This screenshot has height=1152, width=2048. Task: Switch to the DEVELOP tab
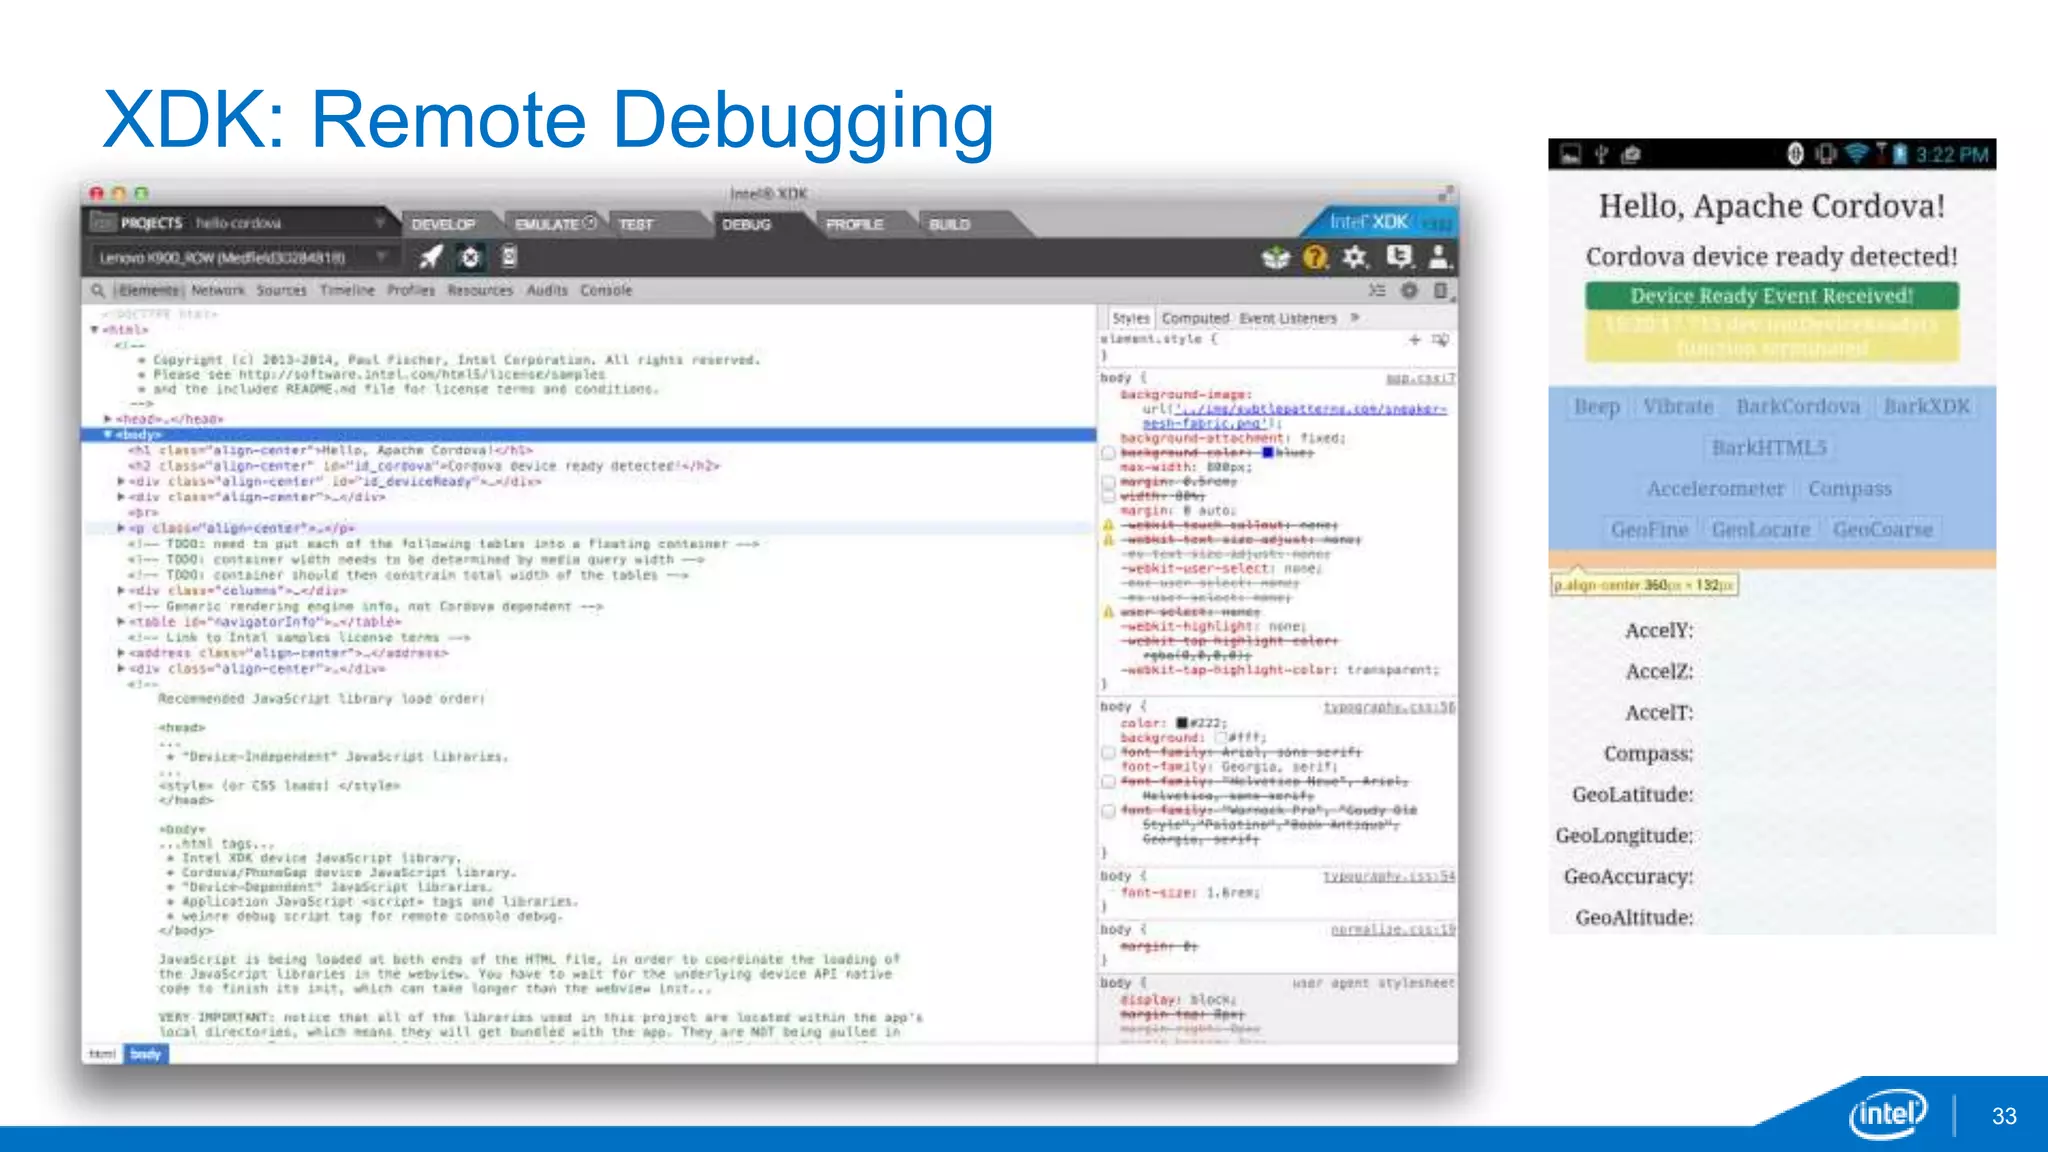click(443, 224)
